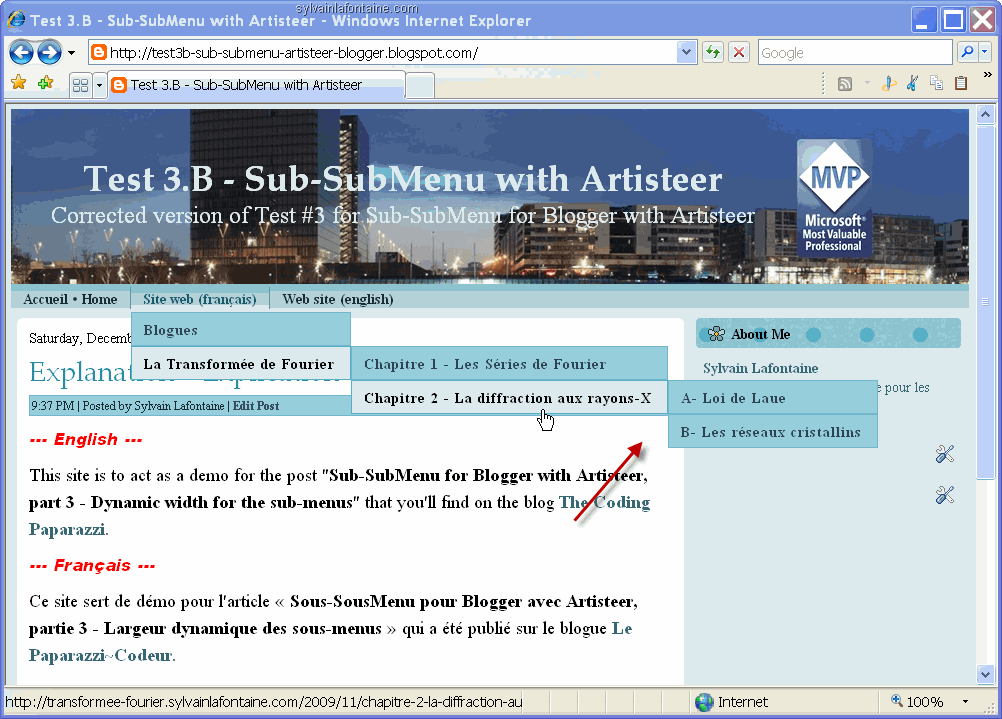This screenshot has width=1002, height=719.
Task: Open the 'Web site (english)' menu
Action: point(337,299)
